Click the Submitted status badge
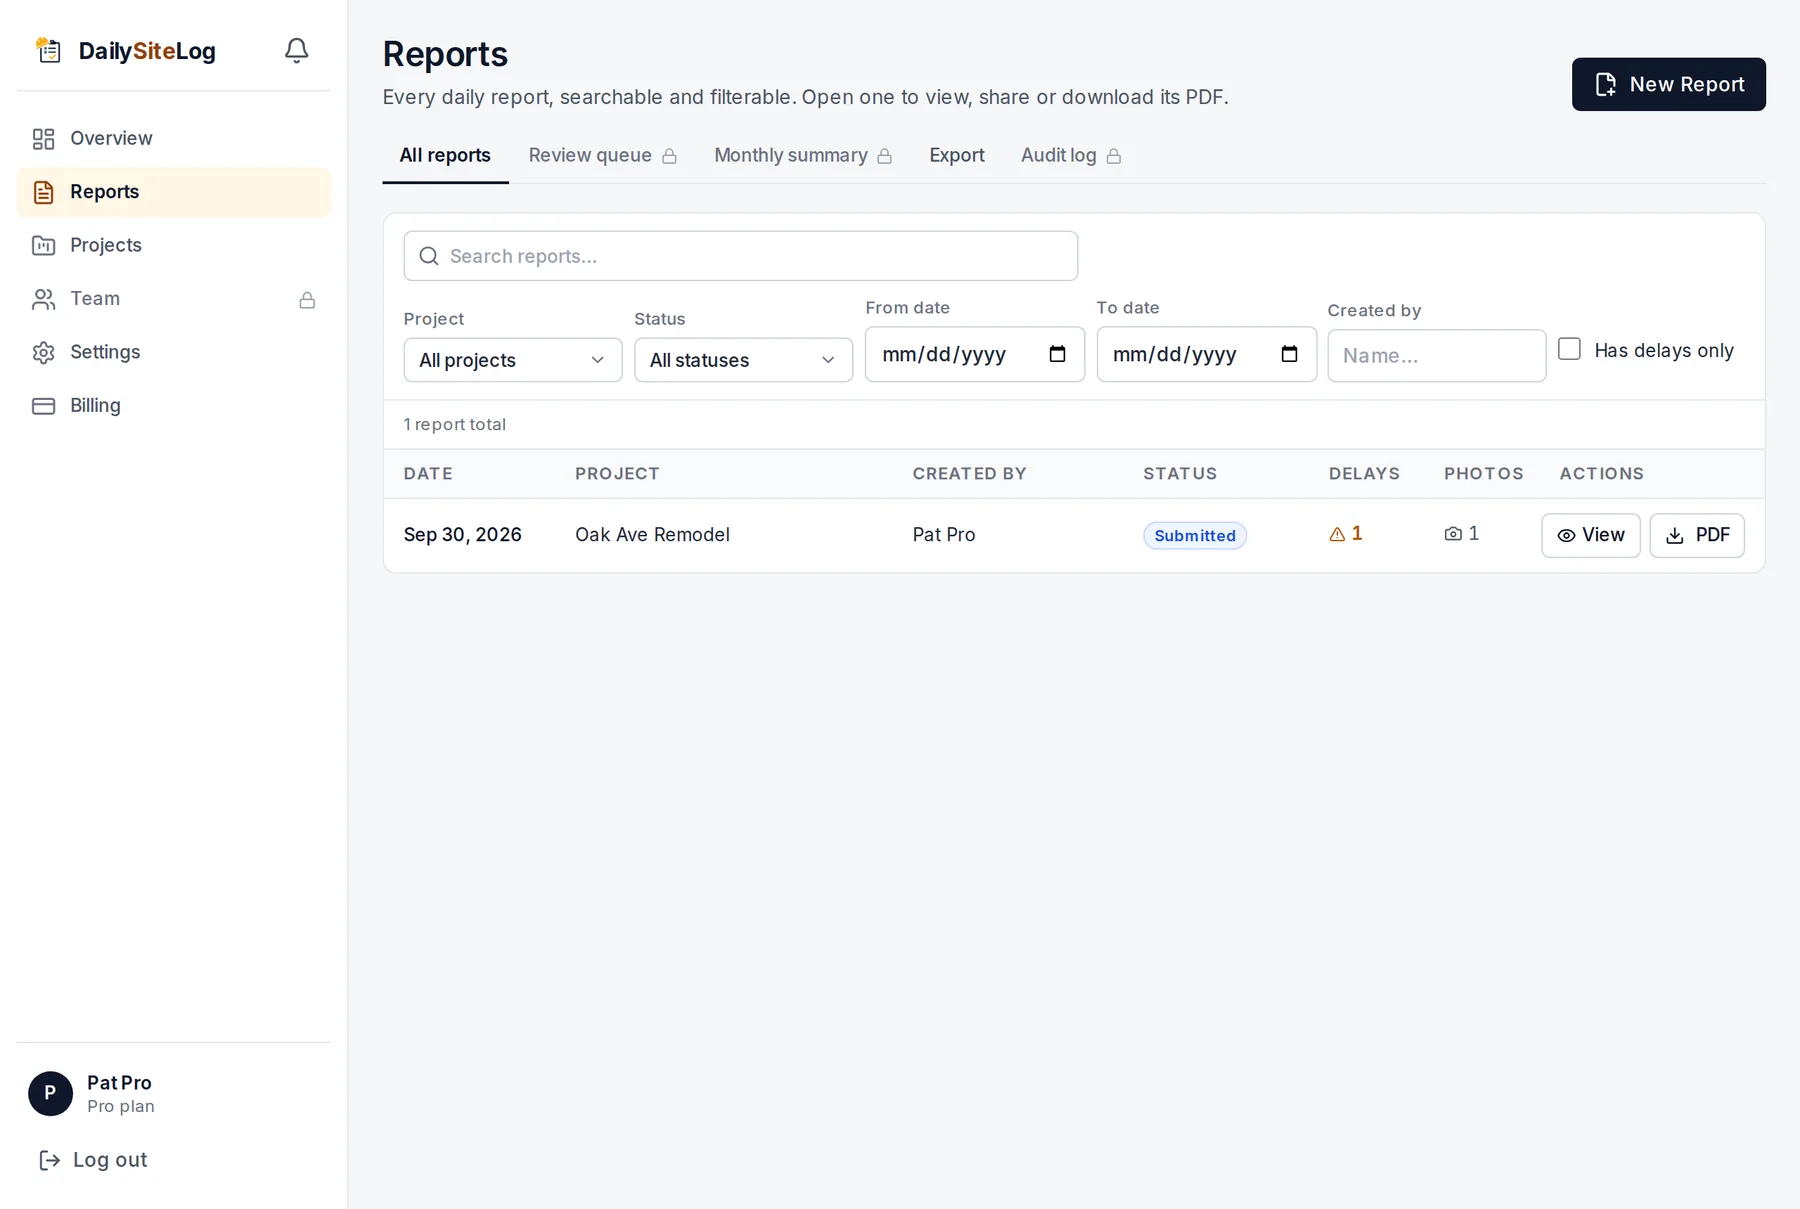Viewport: 1800px width, 1209px height. (x=1195, y=536)
